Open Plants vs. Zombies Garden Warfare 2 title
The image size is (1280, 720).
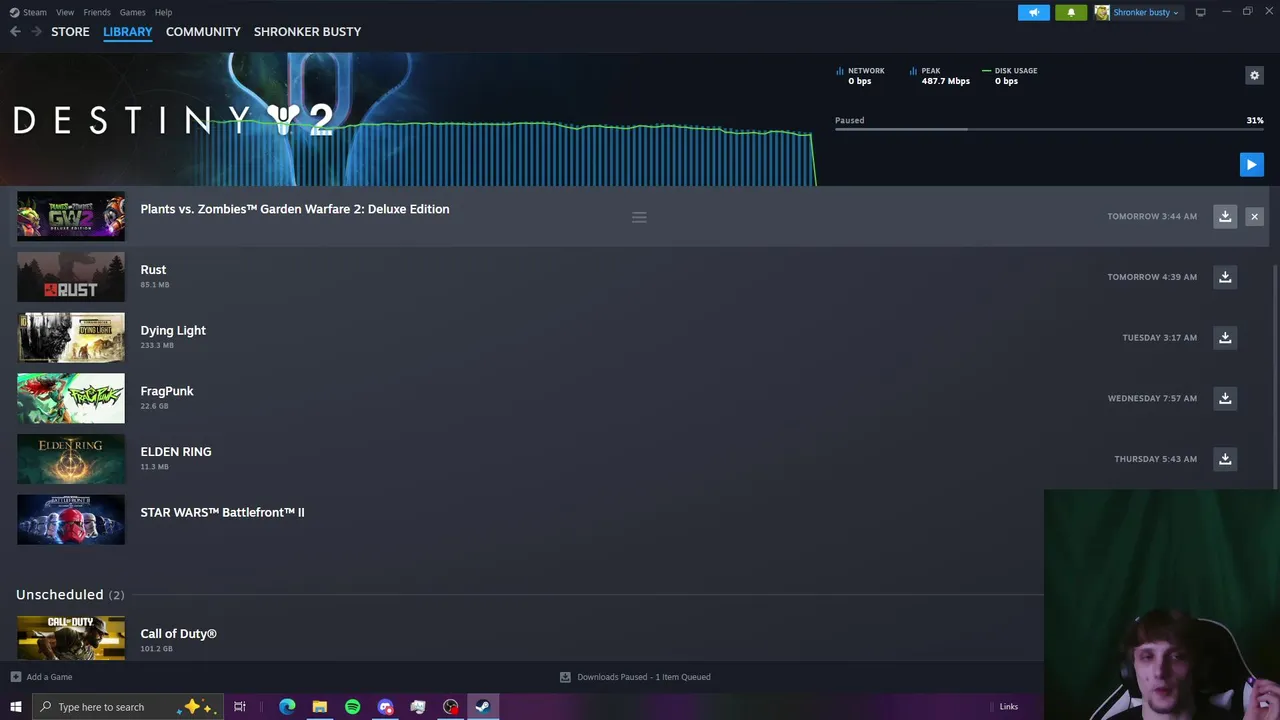pyautogui.click(x=295, y=209)
